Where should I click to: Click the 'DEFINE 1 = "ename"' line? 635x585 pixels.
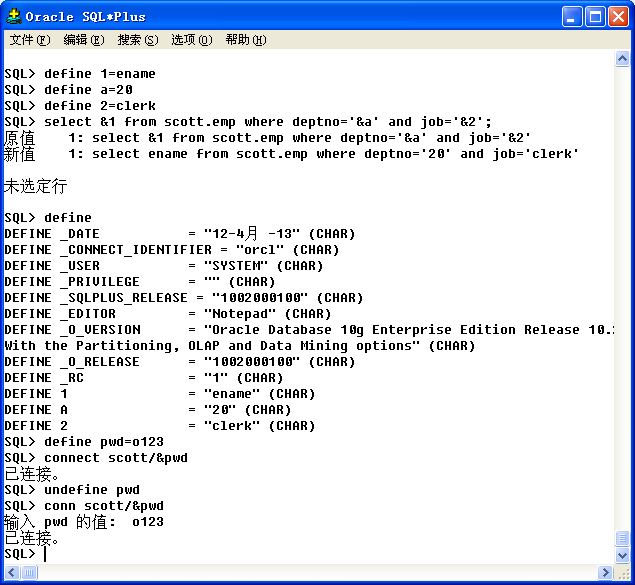pyautogui.click(x=160, y=394)
